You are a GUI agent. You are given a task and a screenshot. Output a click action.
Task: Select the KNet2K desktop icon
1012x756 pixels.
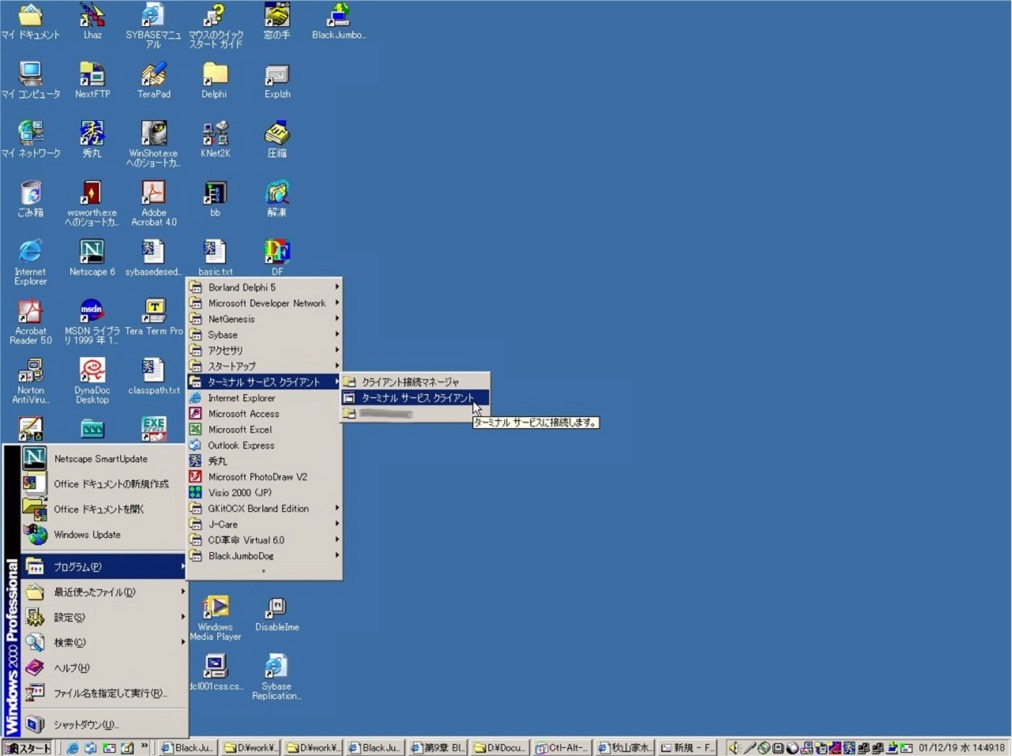215,139
